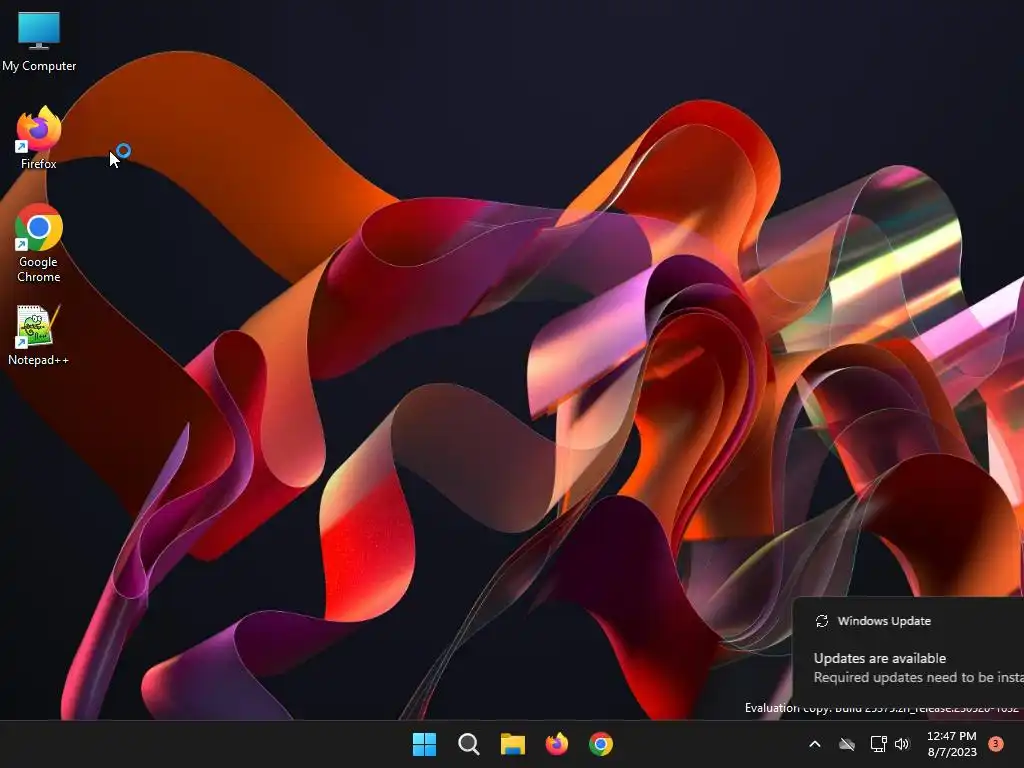The image size is (1024, 768).
Task: Click the "Firefox" icon label
Action: [39, 164]
